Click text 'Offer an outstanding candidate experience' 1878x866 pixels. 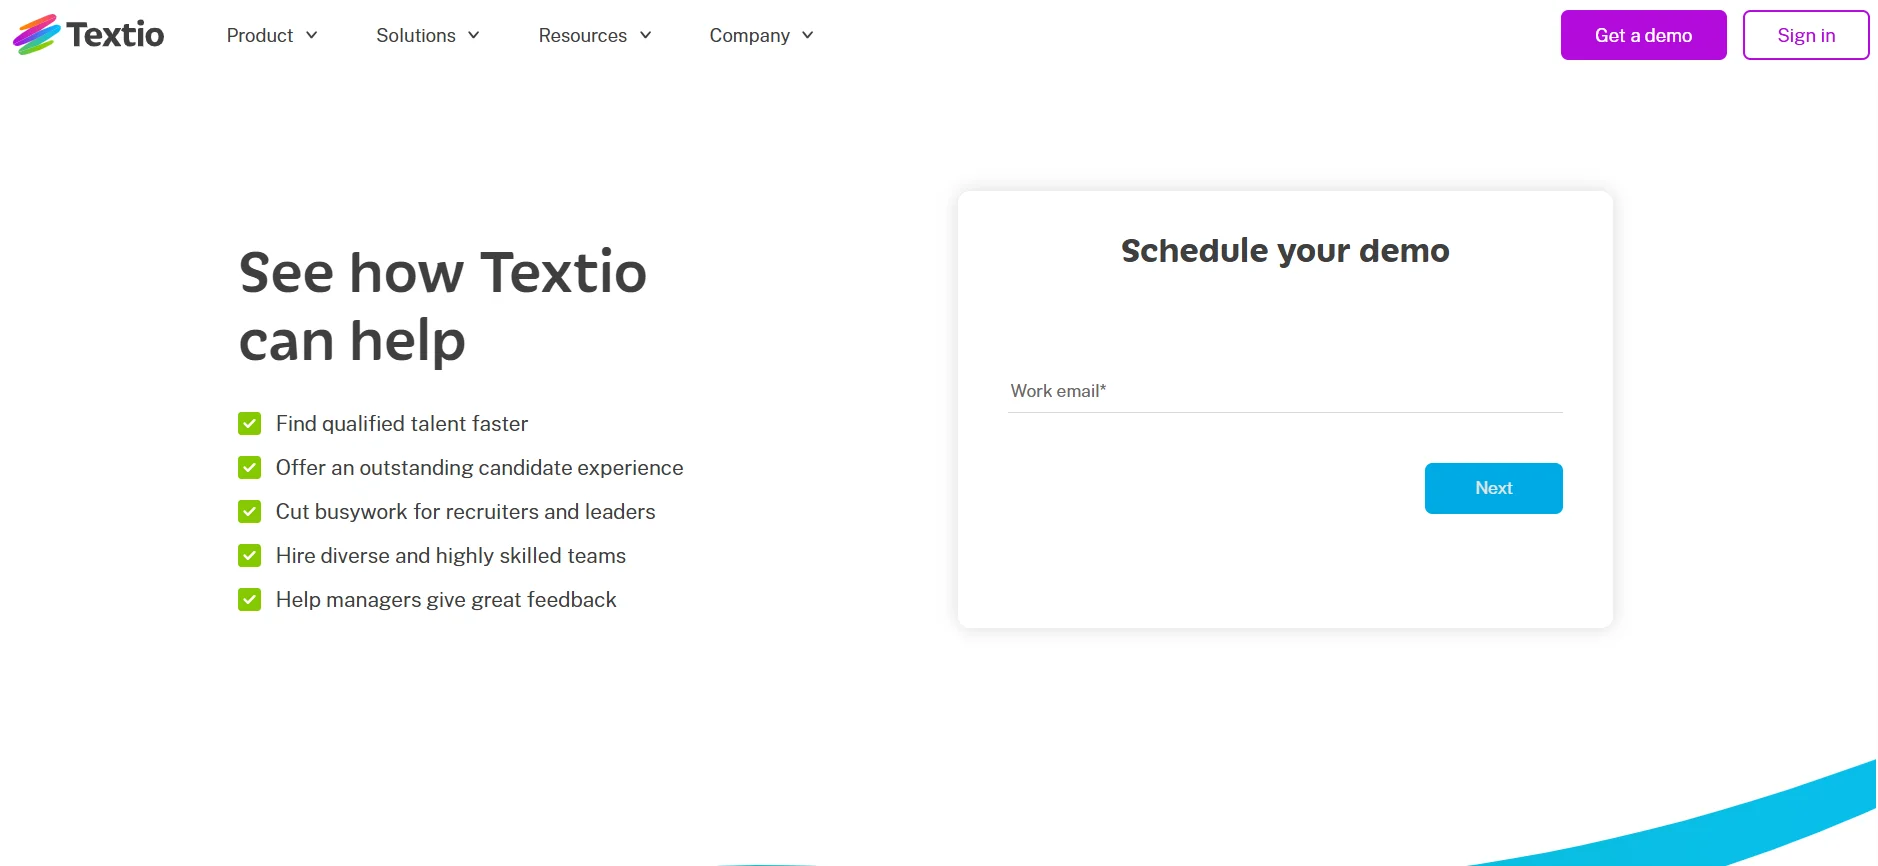point(480,468)
